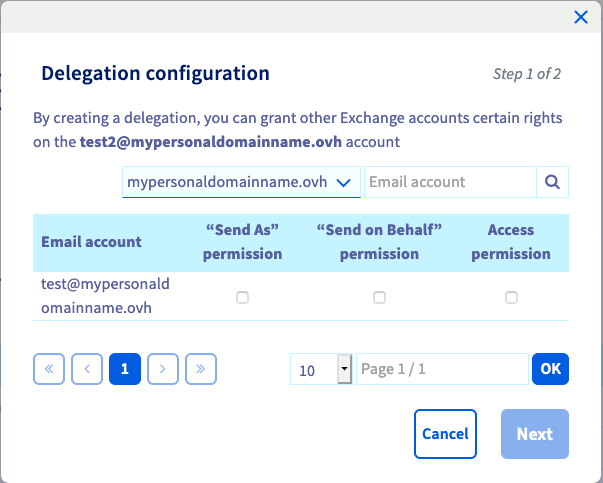Viewport: 603px width, 483px height.
Task: Check Access permission for test account
Action: click(x=511, y=297)
